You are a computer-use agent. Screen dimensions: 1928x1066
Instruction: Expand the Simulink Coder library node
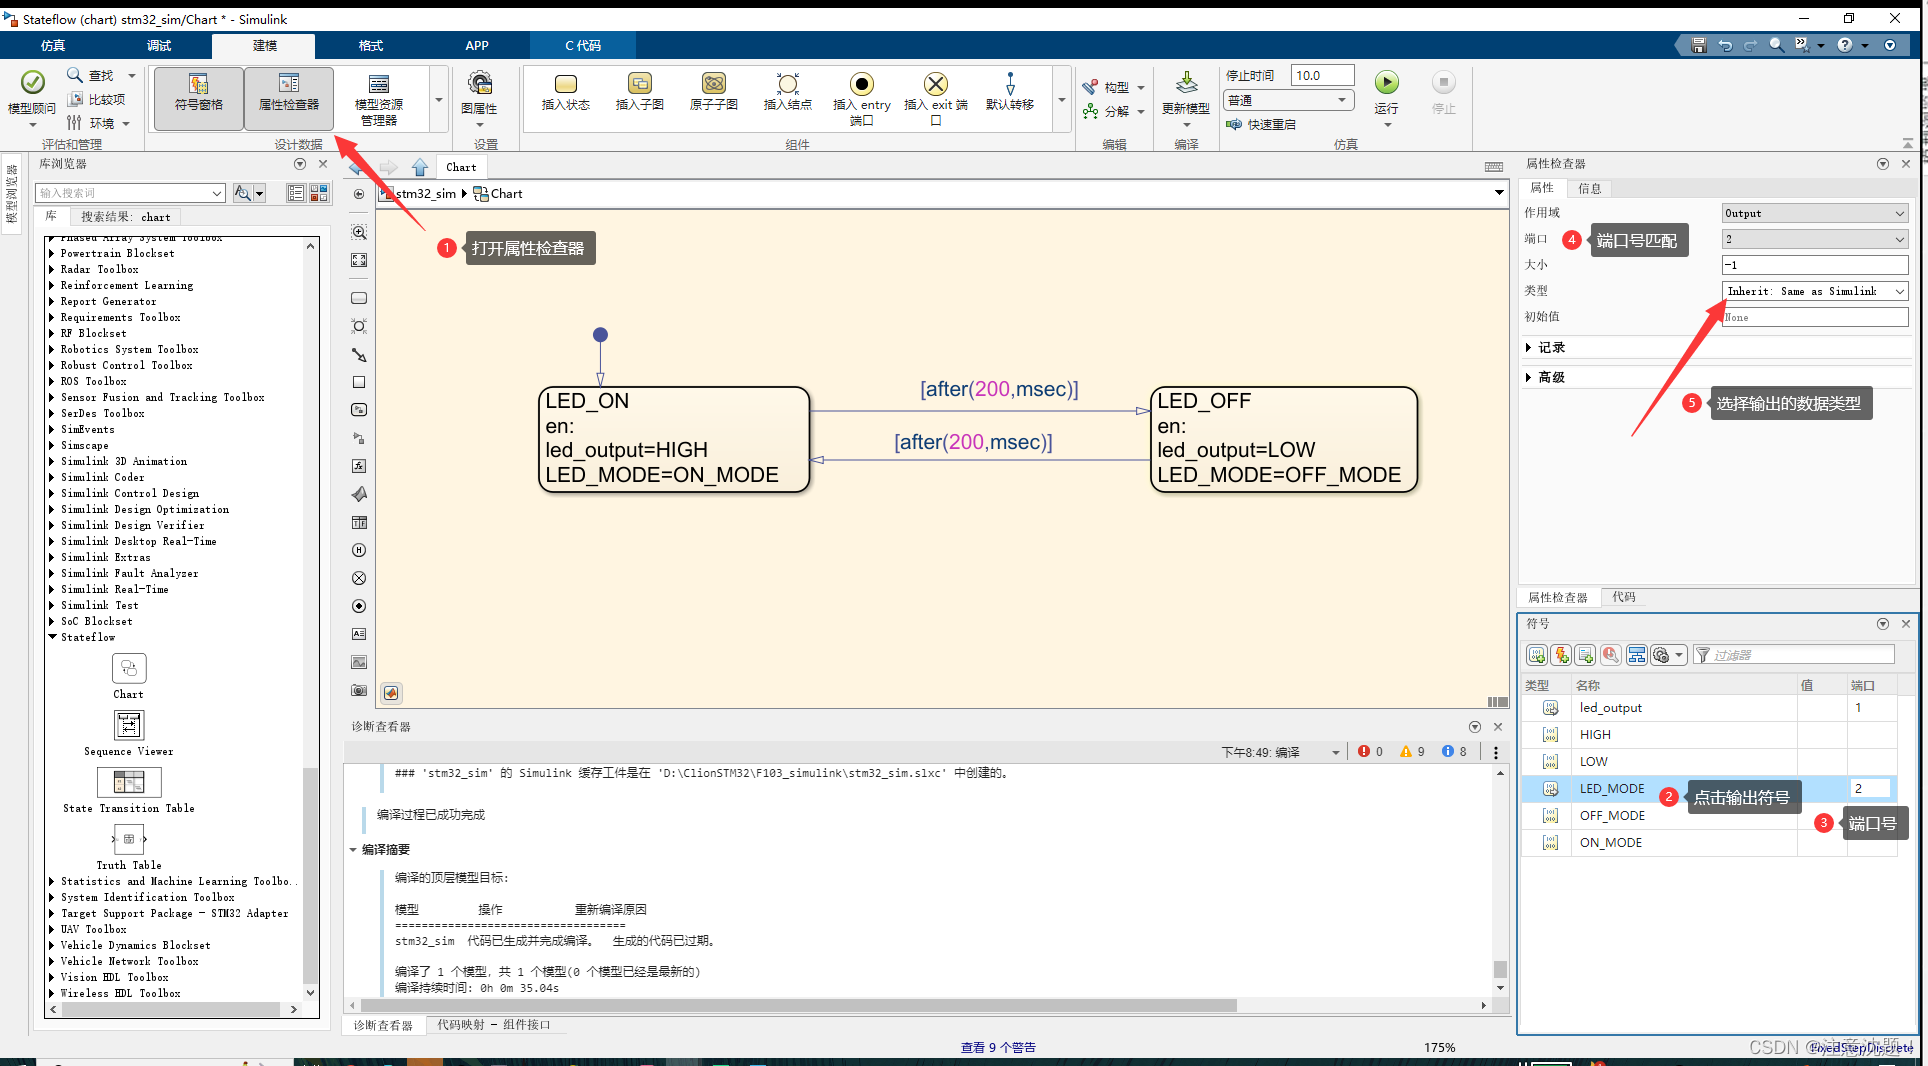(52, 477)
